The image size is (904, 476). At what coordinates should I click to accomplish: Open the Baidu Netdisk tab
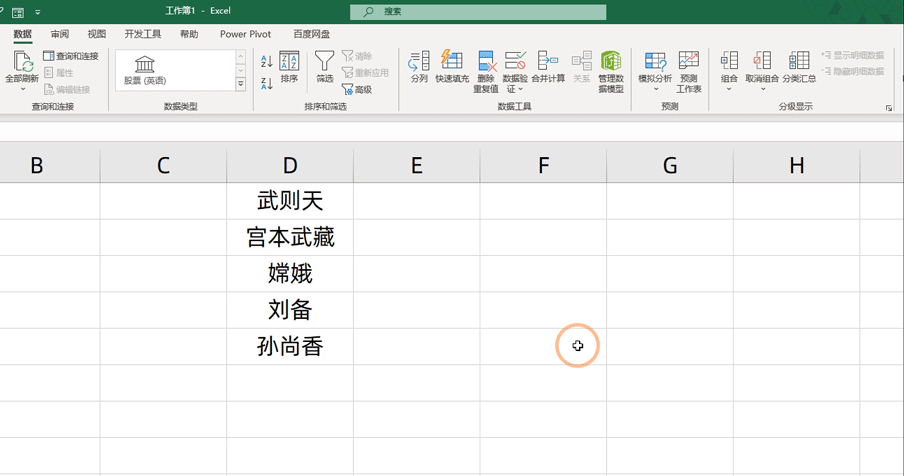(311, 34)
